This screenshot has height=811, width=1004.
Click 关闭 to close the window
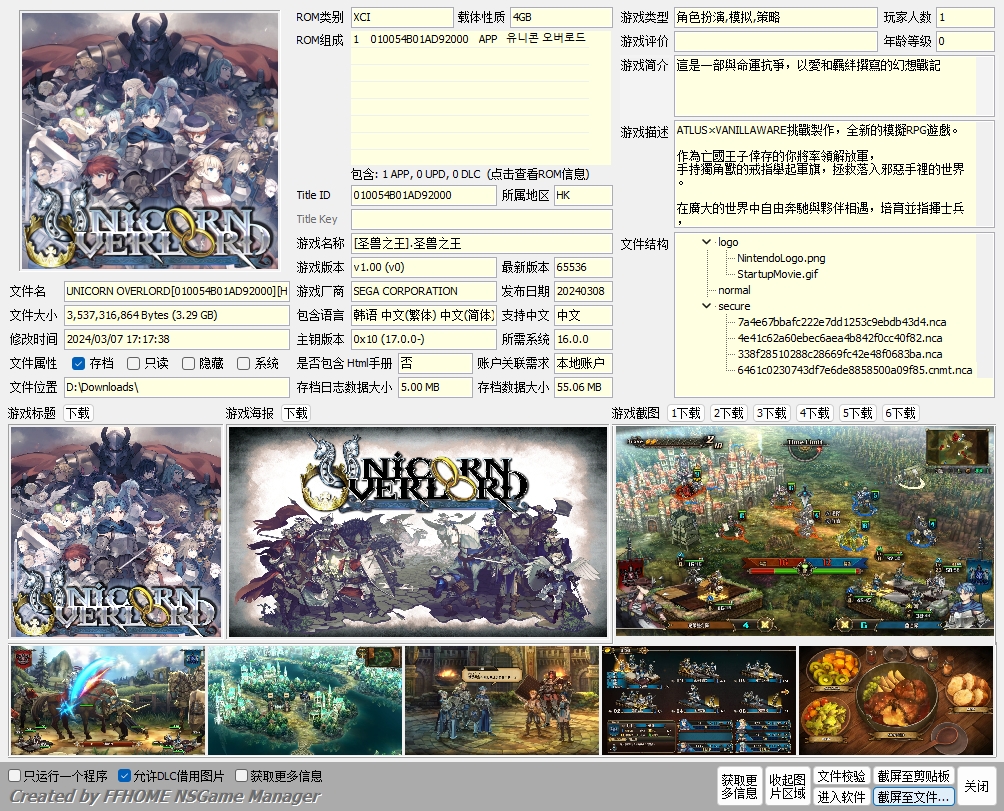click(x=977, y=787)
